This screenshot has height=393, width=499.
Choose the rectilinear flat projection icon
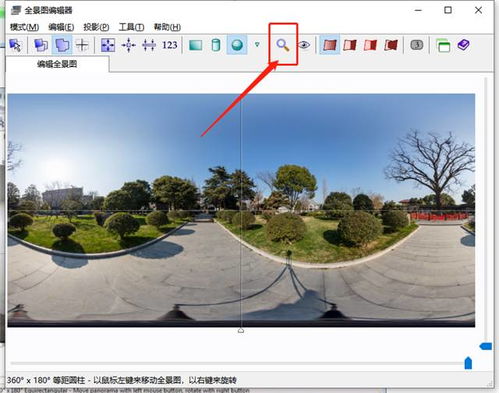pos(196,45)
